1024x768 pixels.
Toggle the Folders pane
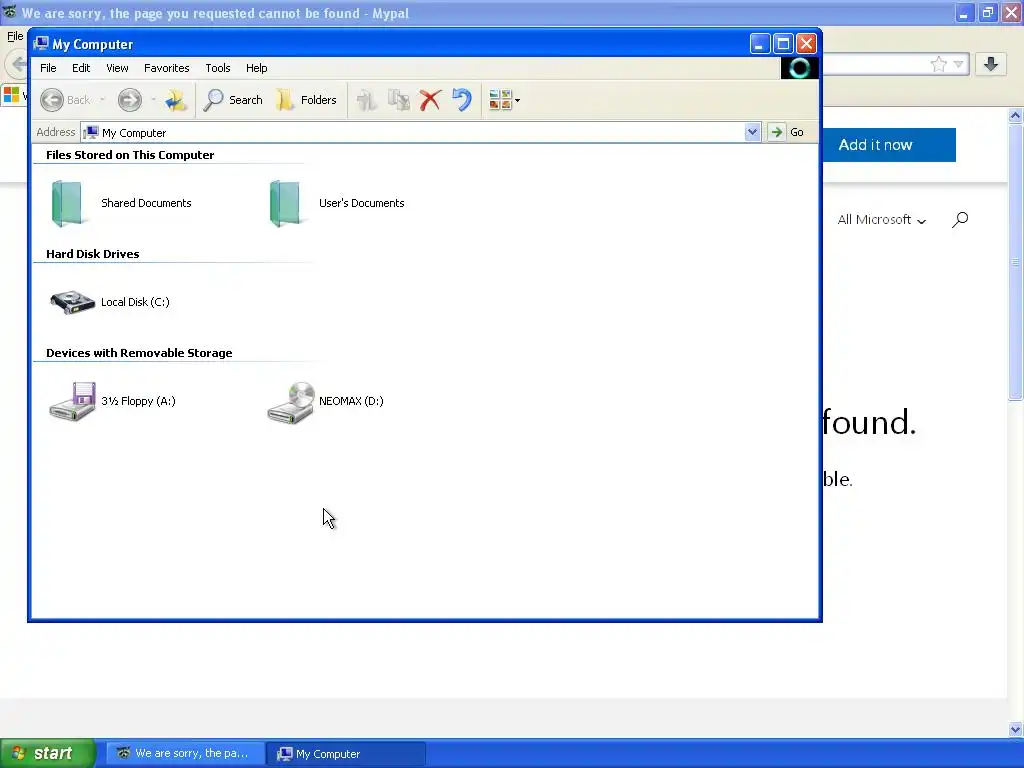306,100
